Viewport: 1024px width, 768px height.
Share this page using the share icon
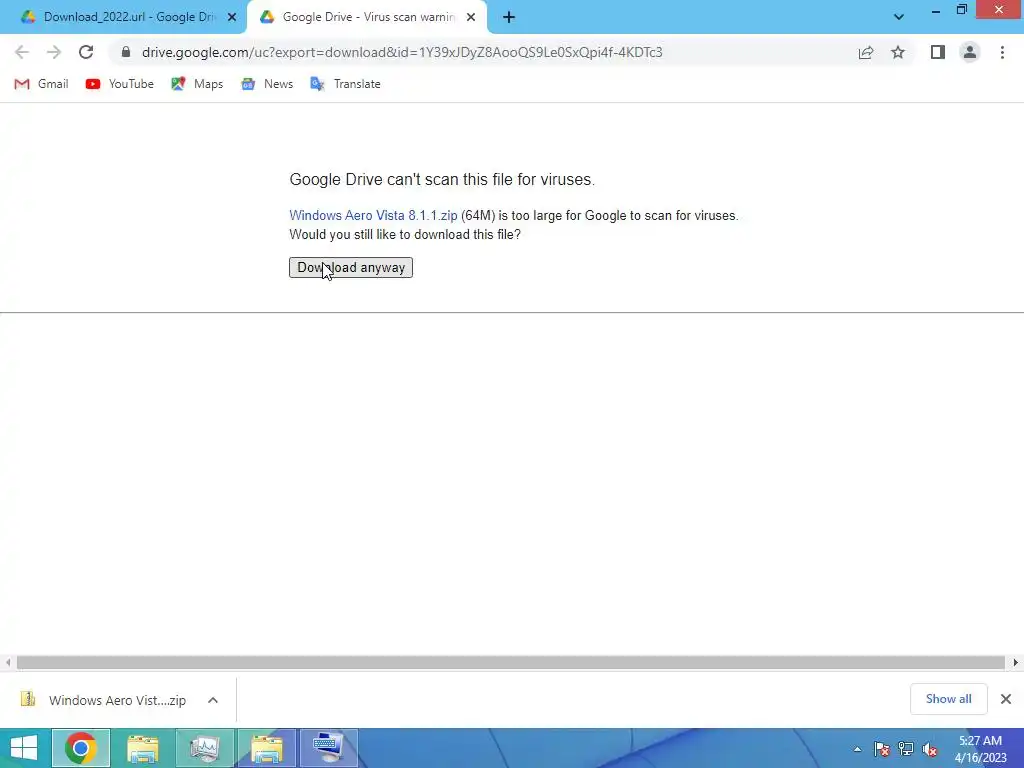tap(866, 52)
